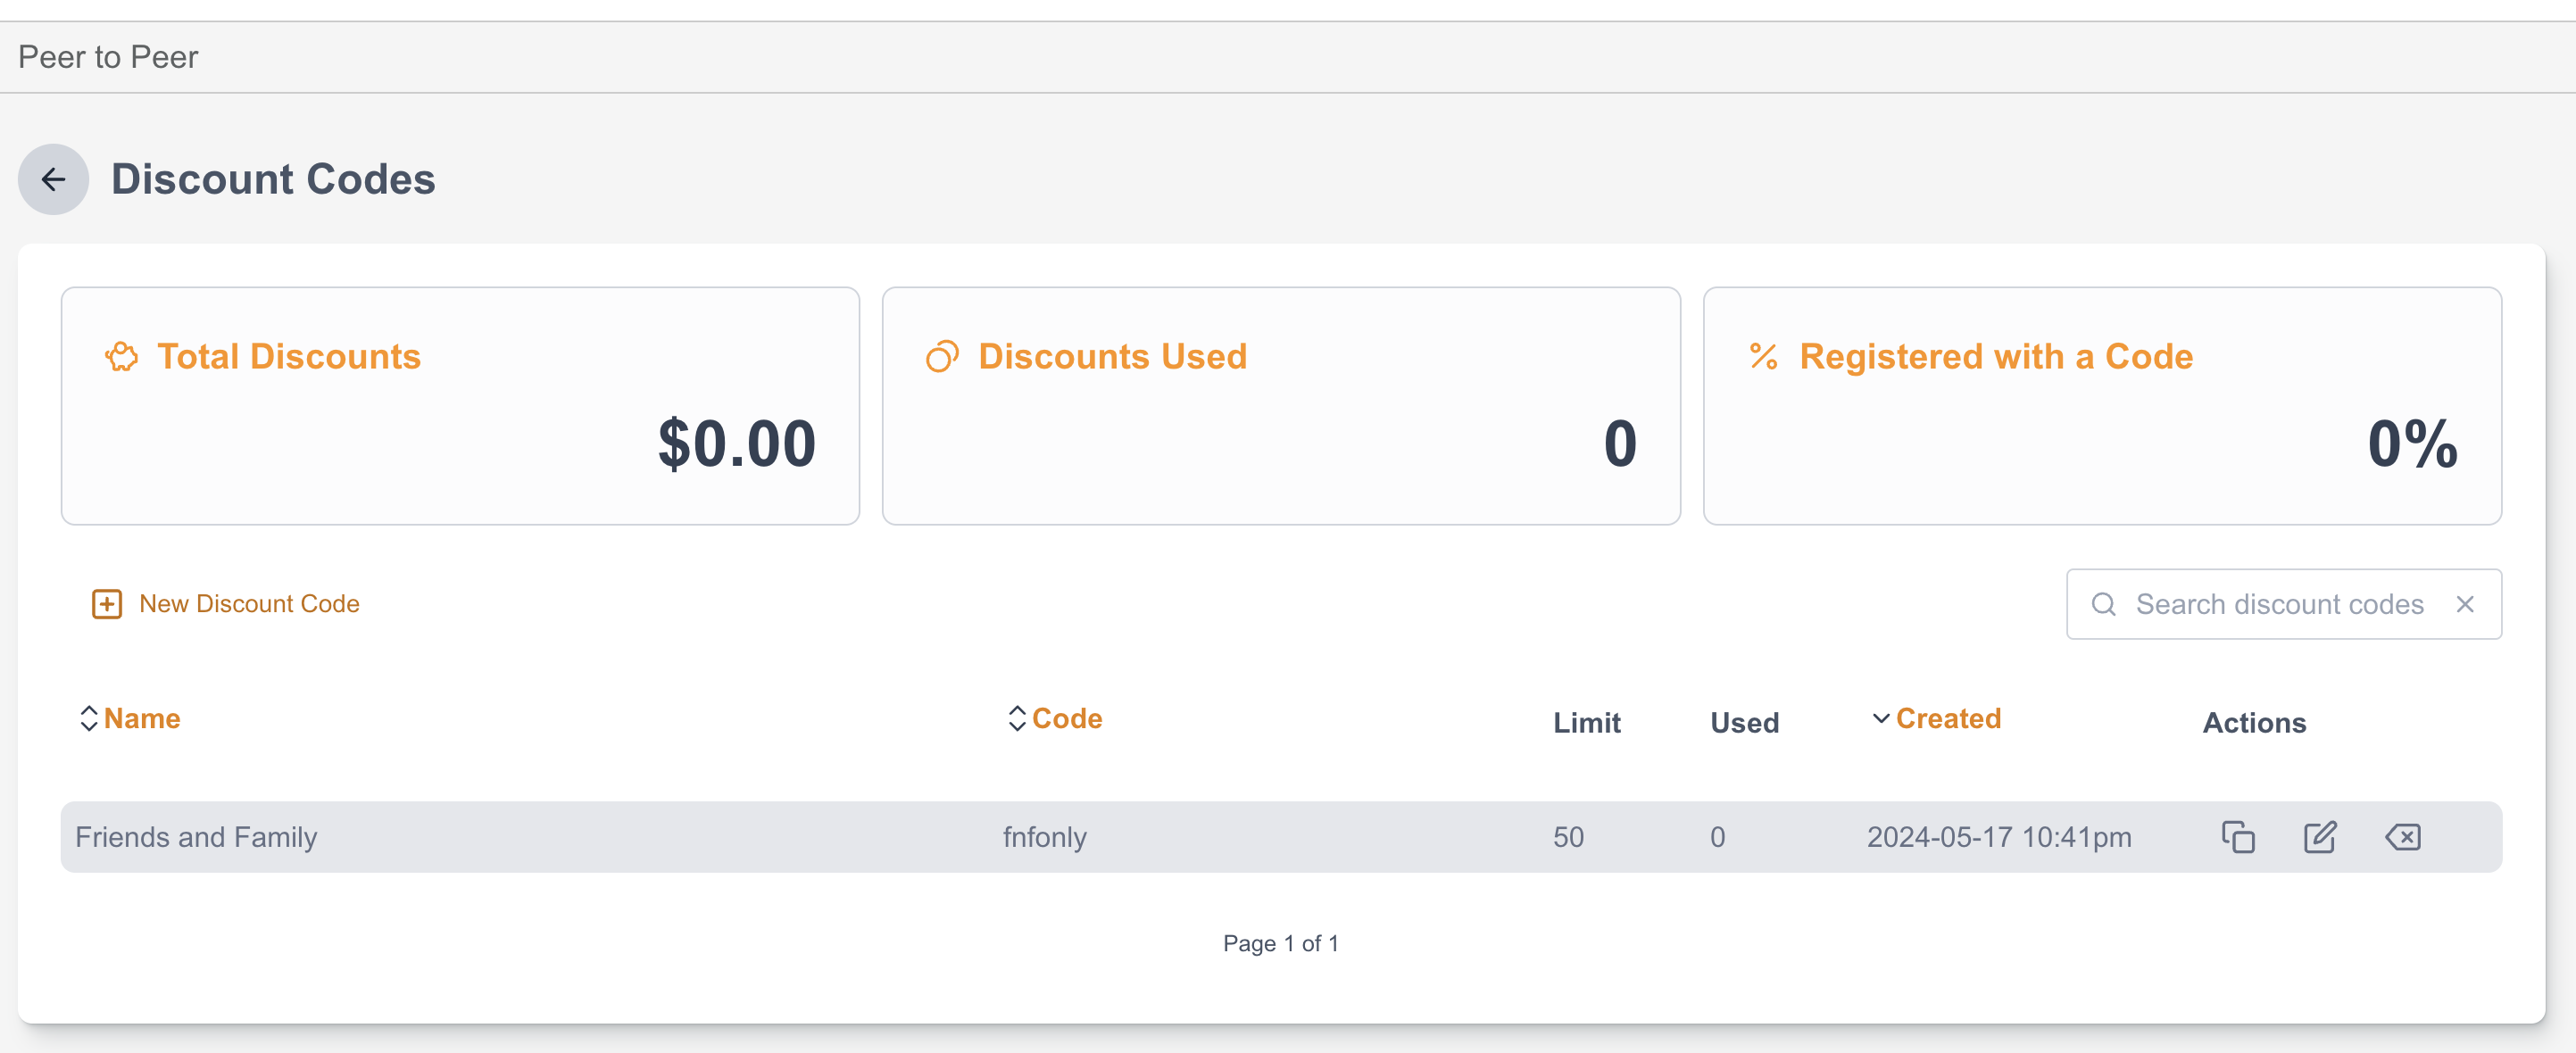Clear the search field with X icon

[x=2464, y=604]
